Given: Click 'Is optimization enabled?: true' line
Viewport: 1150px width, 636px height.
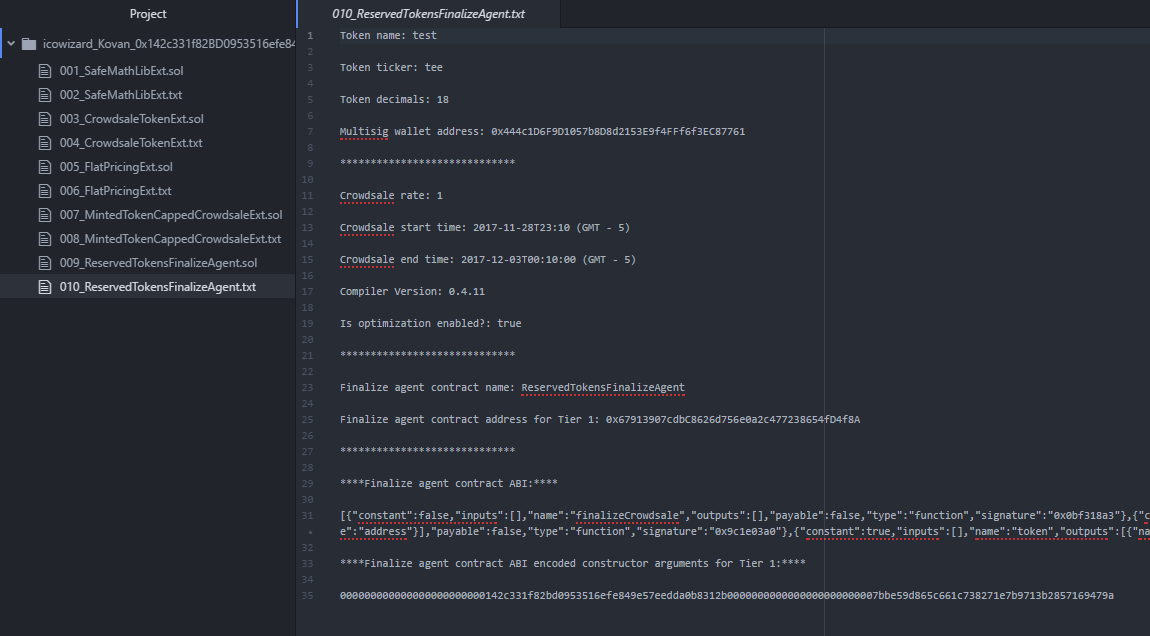Looking at the screenshot, I should coord(431,324).
